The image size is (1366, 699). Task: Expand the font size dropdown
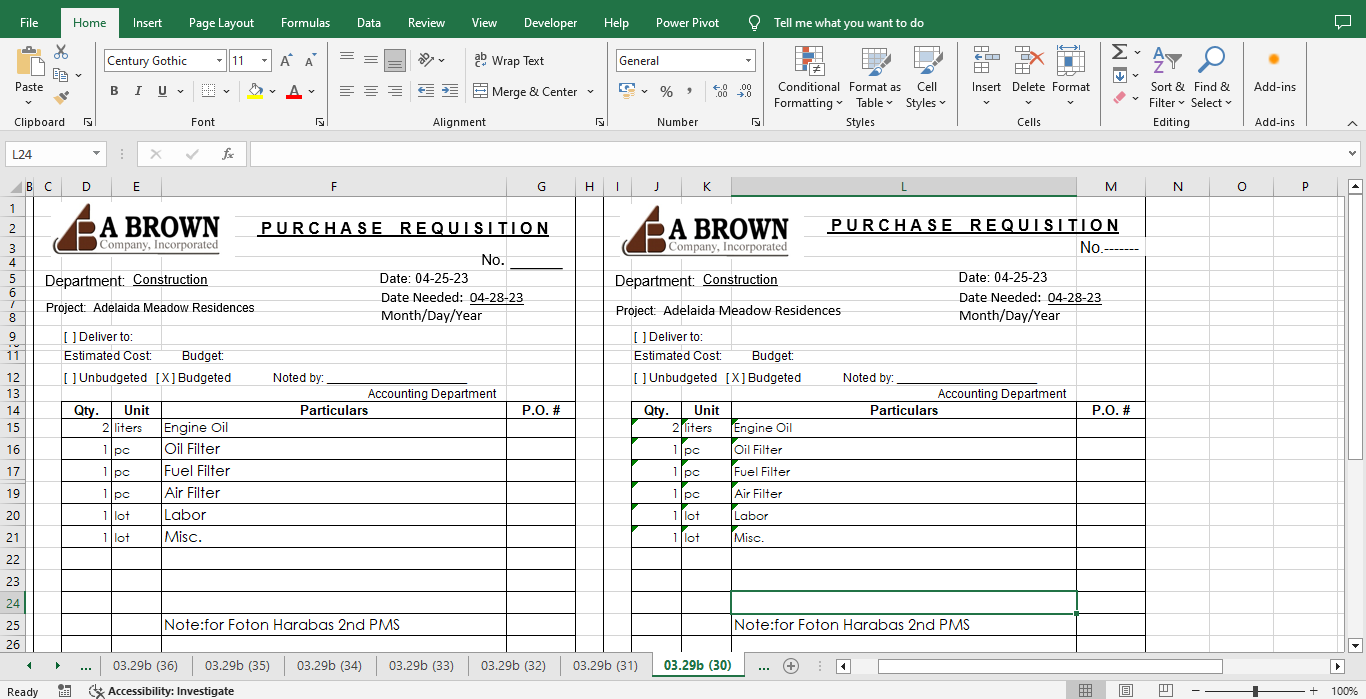(264, 61)
